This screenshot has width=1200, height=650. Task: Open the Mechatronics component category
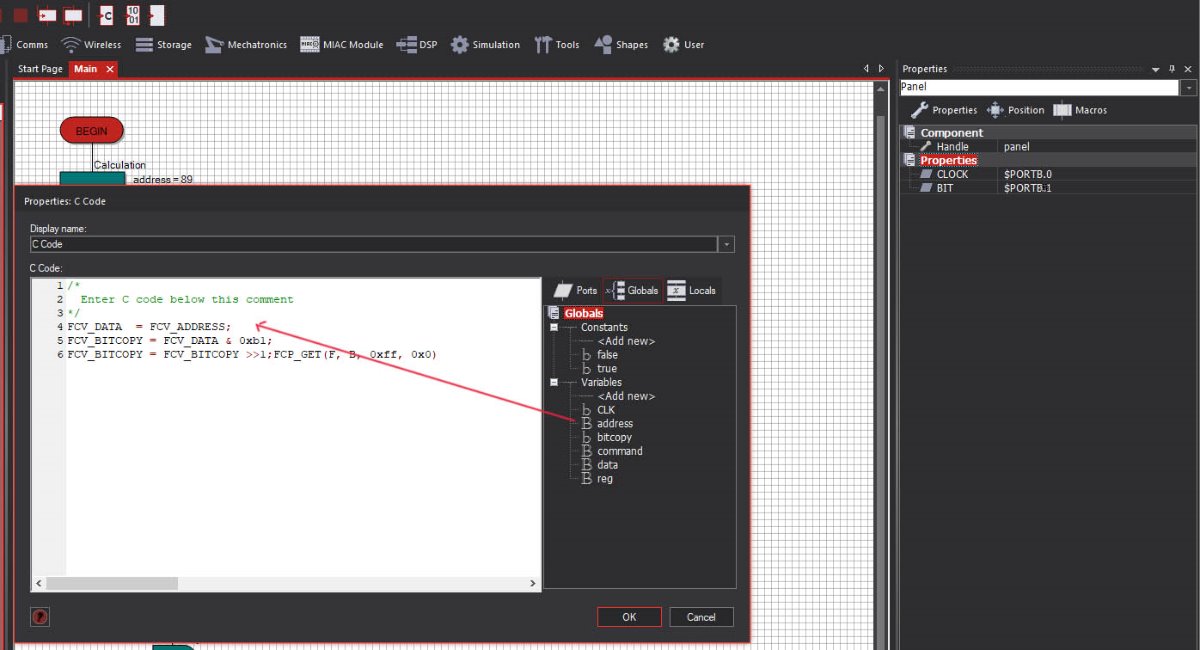[x=246, y=44]
